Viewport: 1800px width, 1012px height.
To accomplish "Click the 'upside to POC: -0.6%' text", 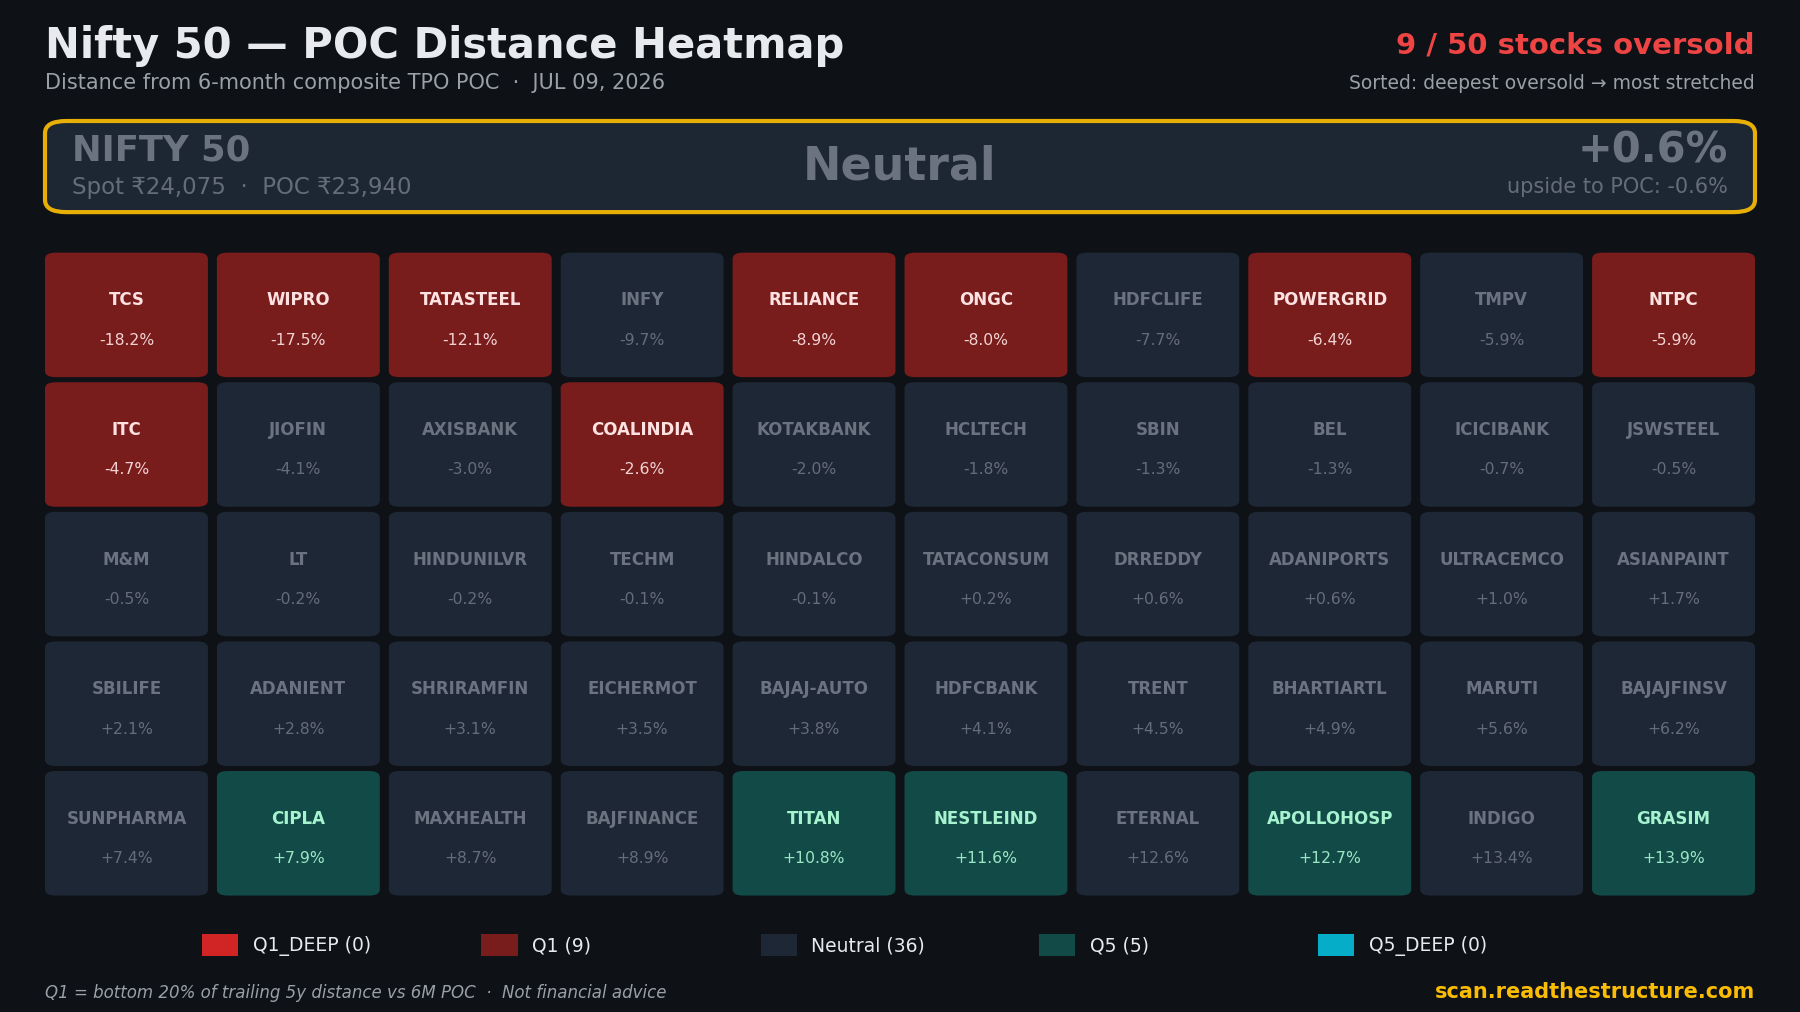I will [x=1617, y=187].
